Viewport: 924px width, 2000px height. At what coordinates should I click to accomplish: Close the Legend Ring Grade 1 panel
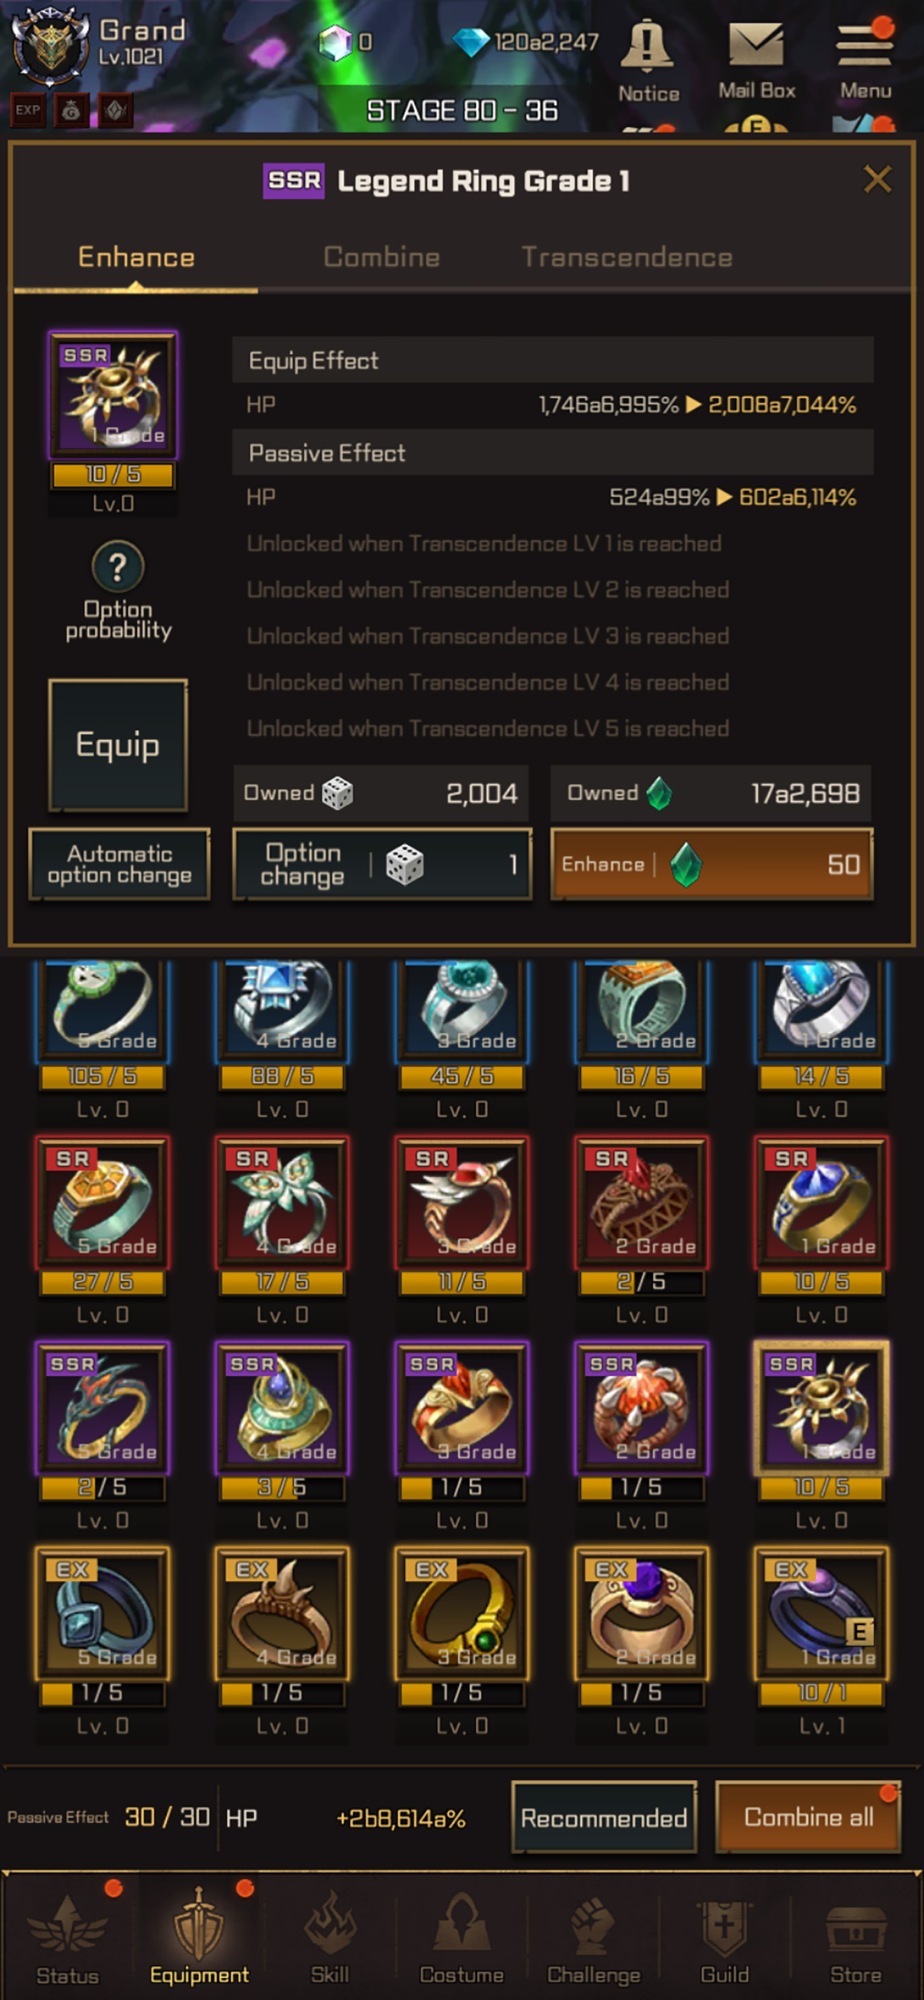pos(877,179)
